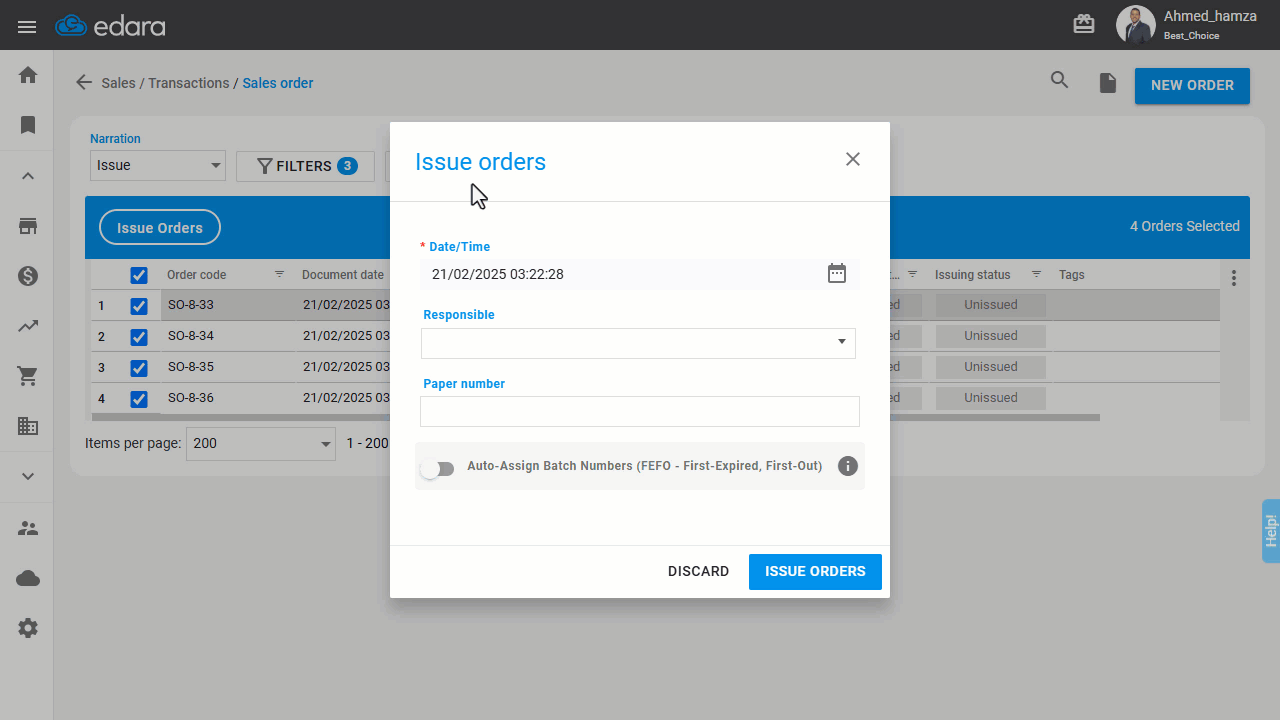Open Issuing status column filter menu
The height and width of the screenshot is (720, 1280).
point(1037,274)
